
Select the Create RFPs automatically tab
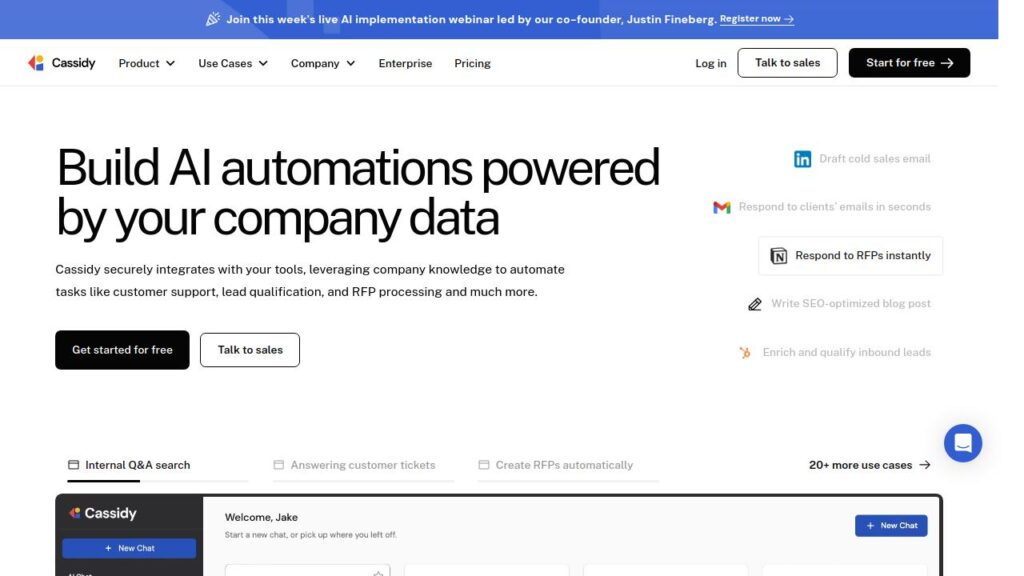tap(563, 465)
